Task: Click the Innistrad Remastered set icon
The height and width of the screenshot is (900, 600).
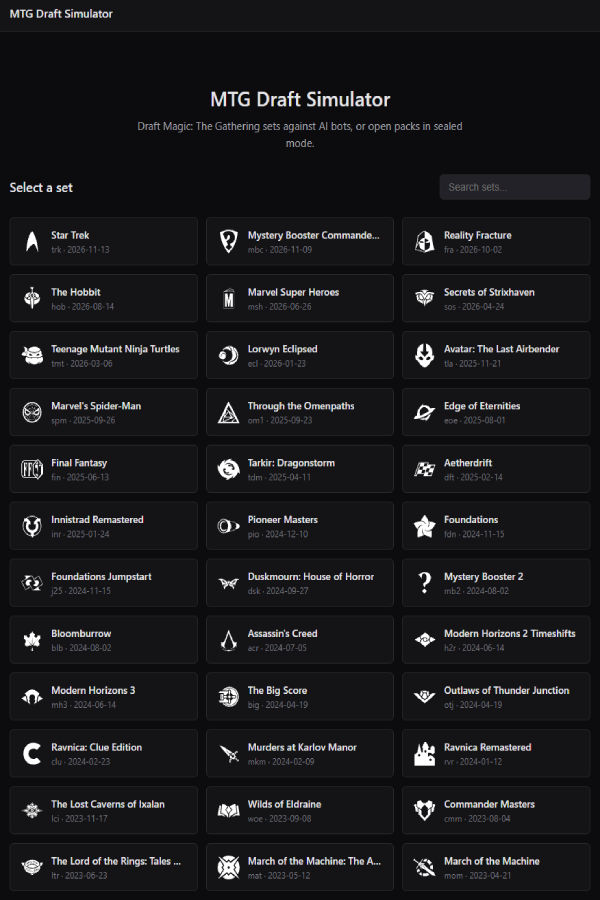Action: click(32, 526)
